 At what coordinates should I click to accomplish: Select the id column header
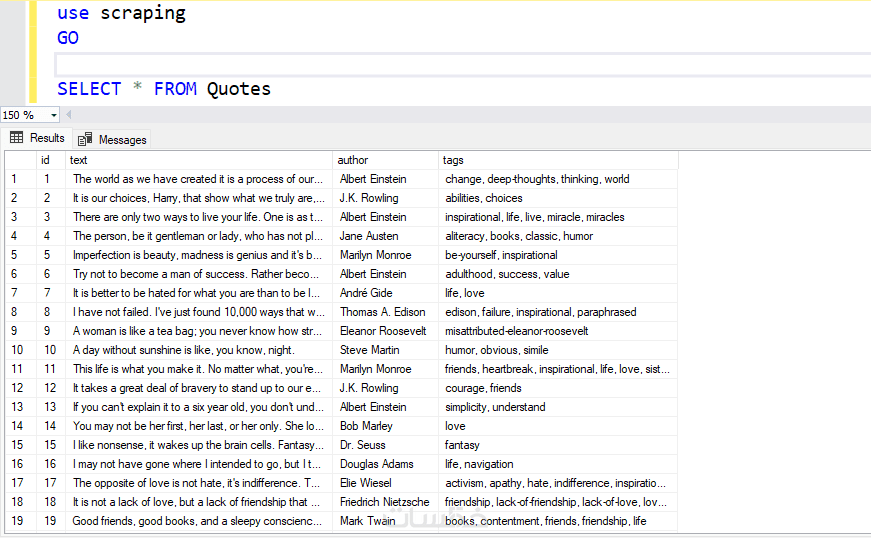[x=50, y=160]
